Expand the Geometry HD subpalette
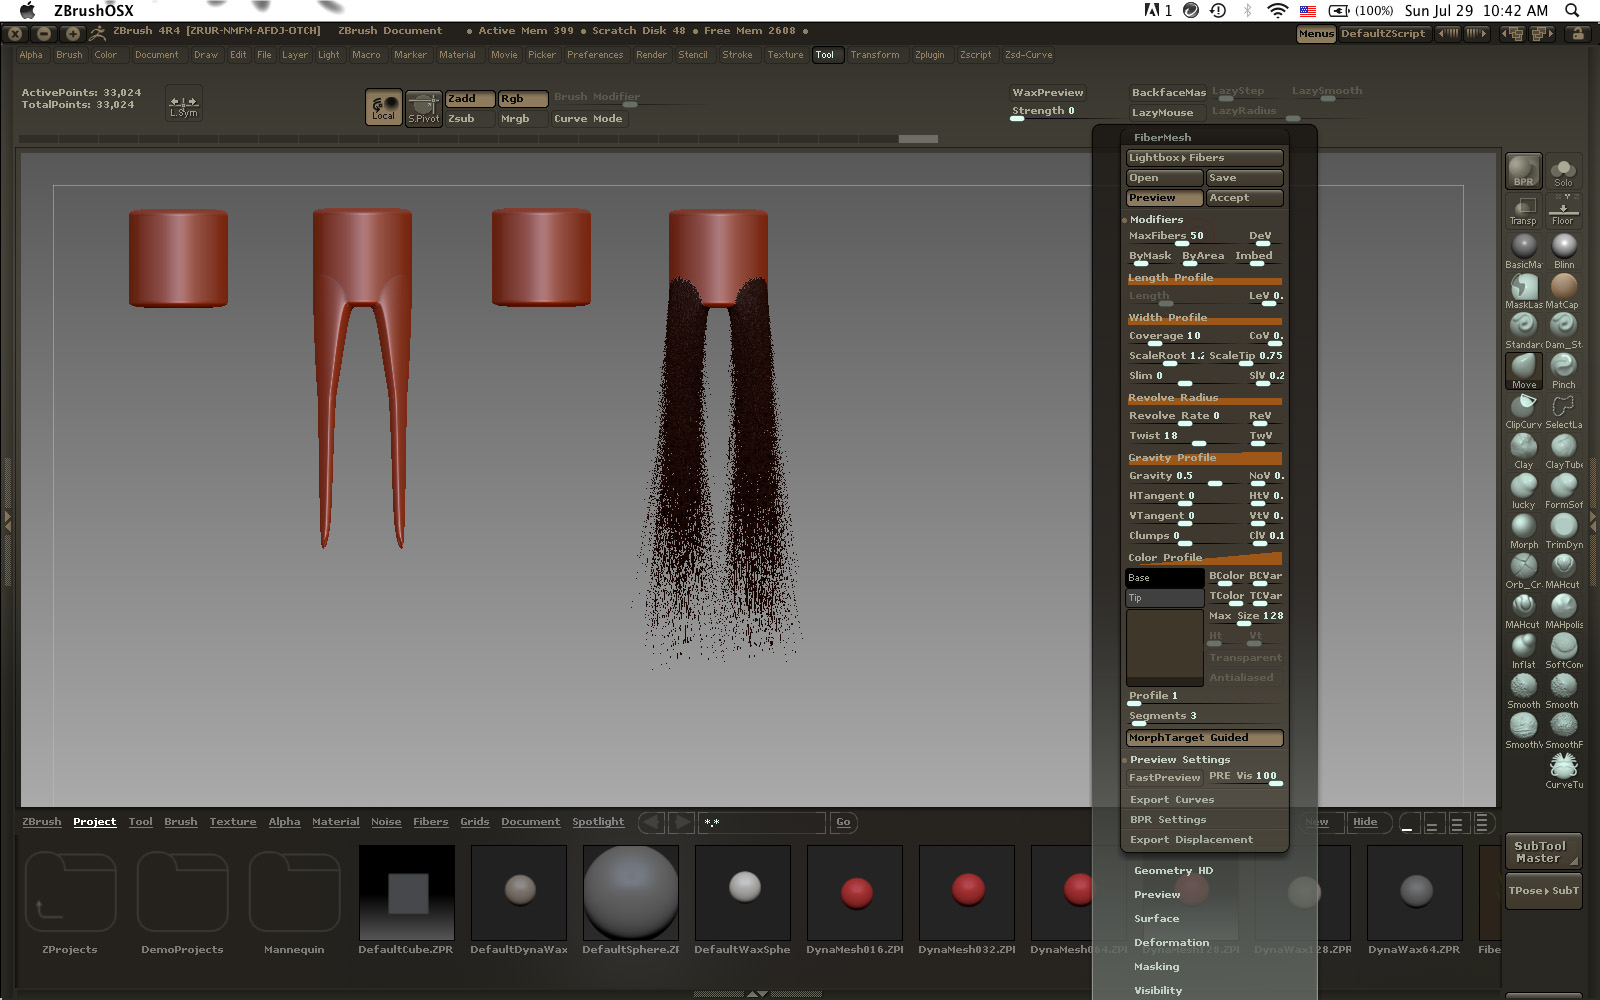1600x1000 pixels. click(1173, 871)
